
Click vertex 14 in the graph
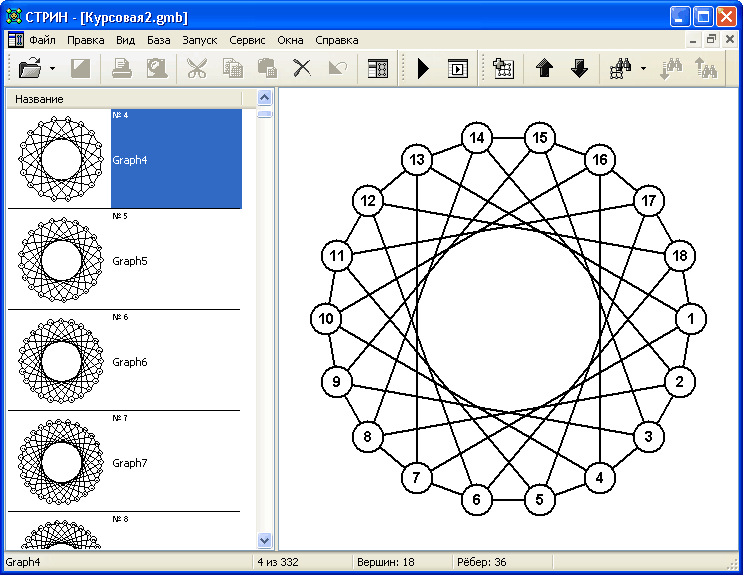coord(478,138)
